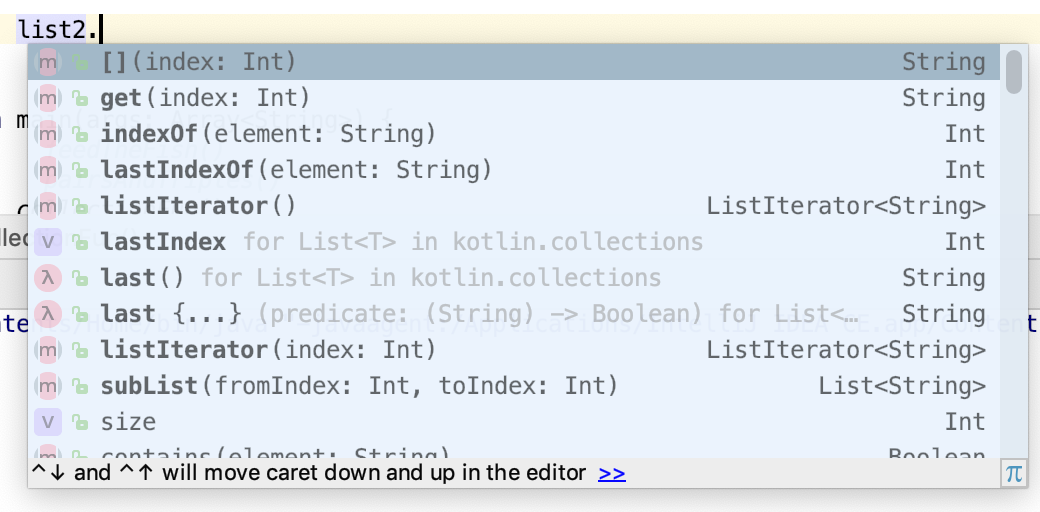Viewport: 1040px width, 512px height.
Task: Select lastIndexOf(element: String) completion
Action: [x=296, y=170]
